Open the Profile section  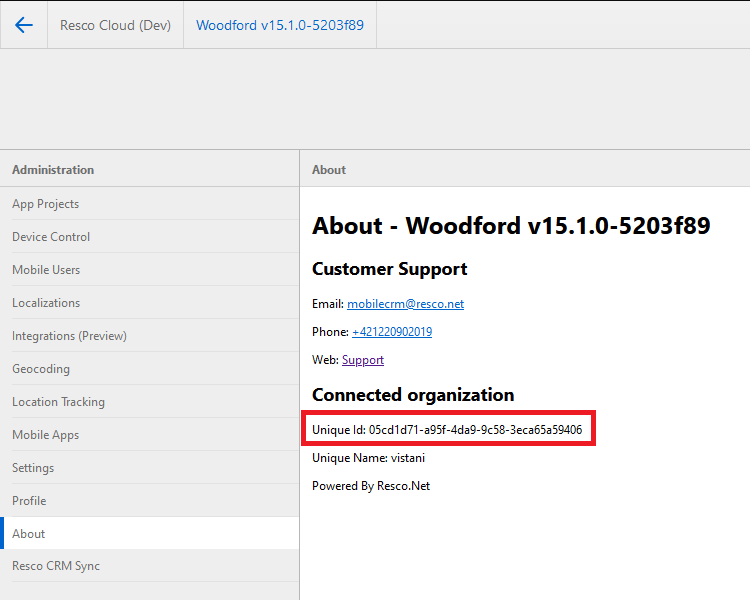29,501
